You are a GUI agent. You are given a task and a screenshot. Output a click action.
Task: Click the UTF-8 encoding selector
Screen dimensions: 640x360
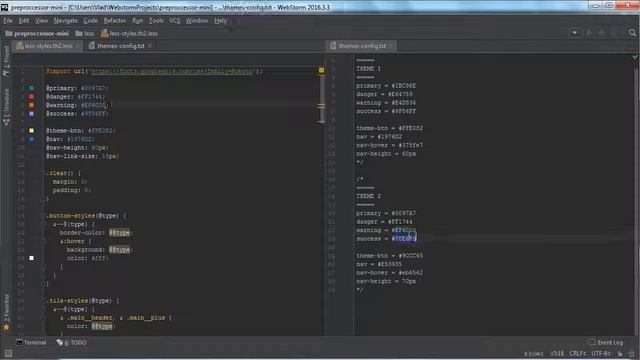click(601, 353)
